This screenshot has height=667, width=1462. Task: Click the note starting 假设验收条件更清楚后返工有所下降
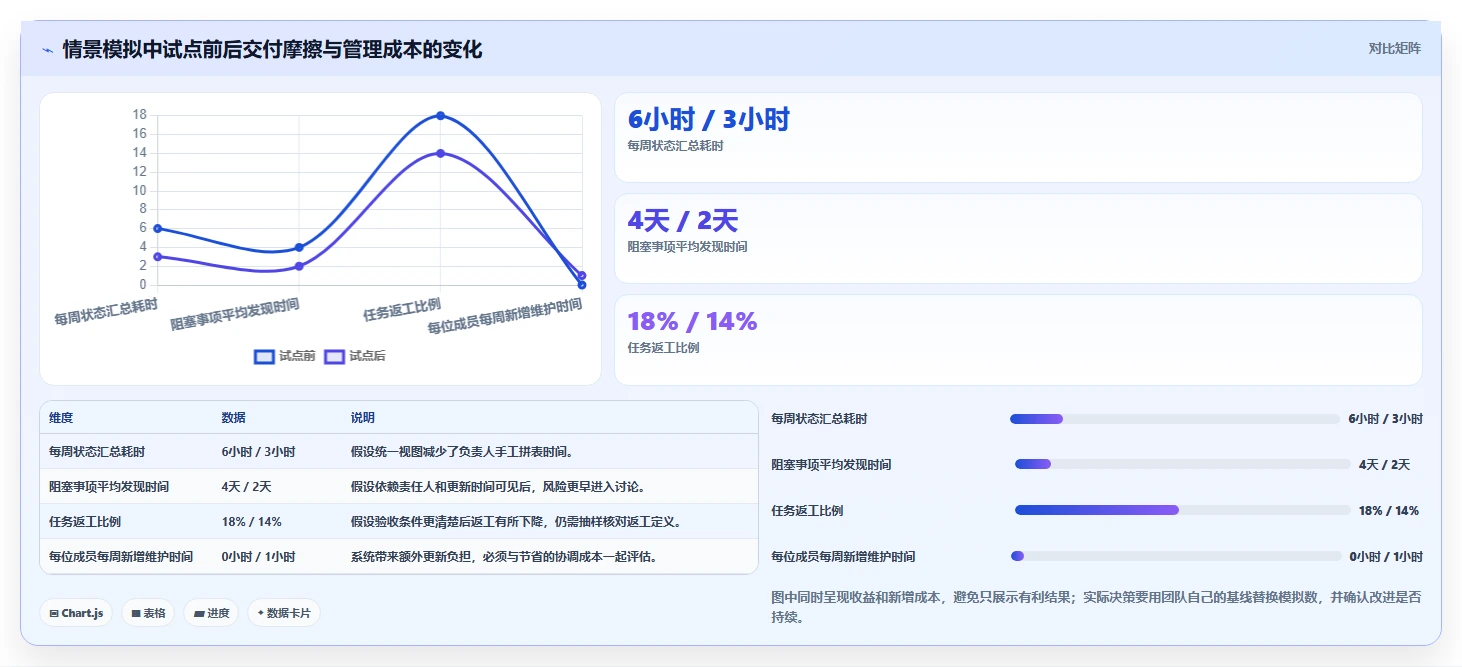point(516,522)
